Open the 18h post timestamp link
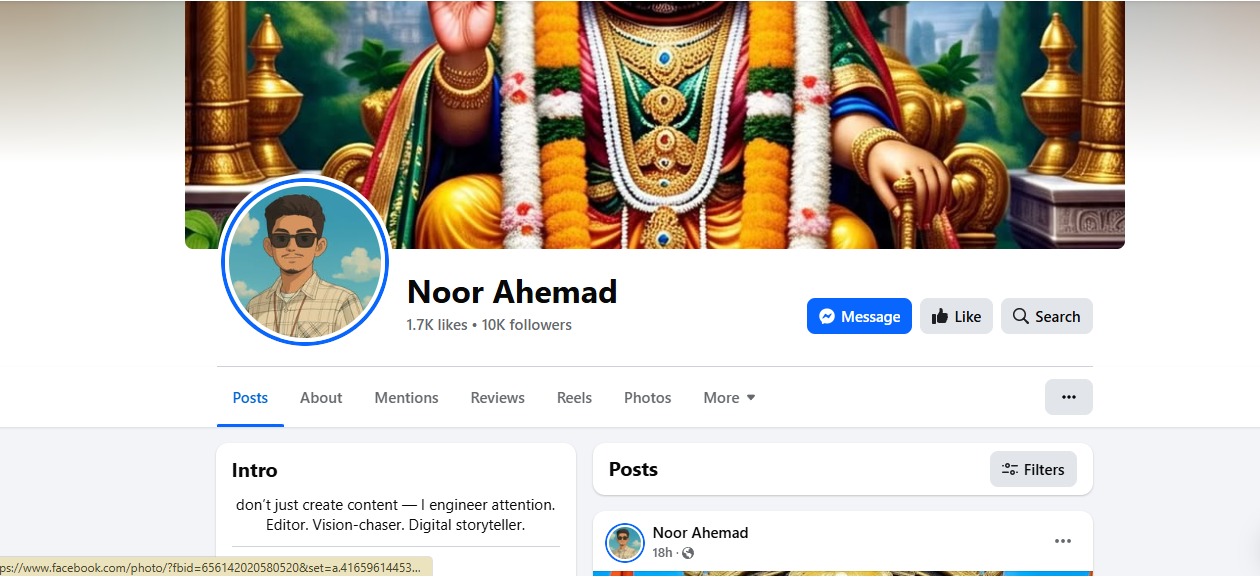The image size is (1260, 576). [x=662, y=553]
